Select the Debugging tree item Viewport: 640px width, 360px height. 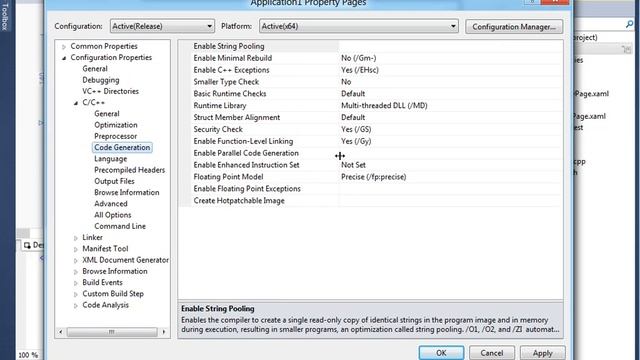pyautogui.click(x=100, y=80)
